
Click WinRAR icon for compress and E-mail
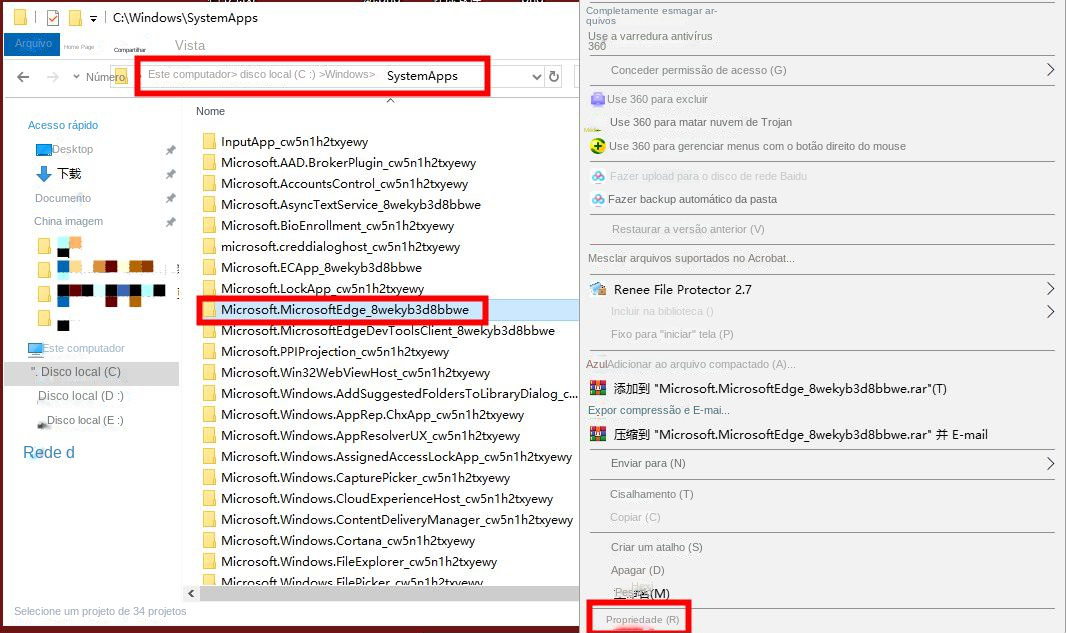click(598, 434)
